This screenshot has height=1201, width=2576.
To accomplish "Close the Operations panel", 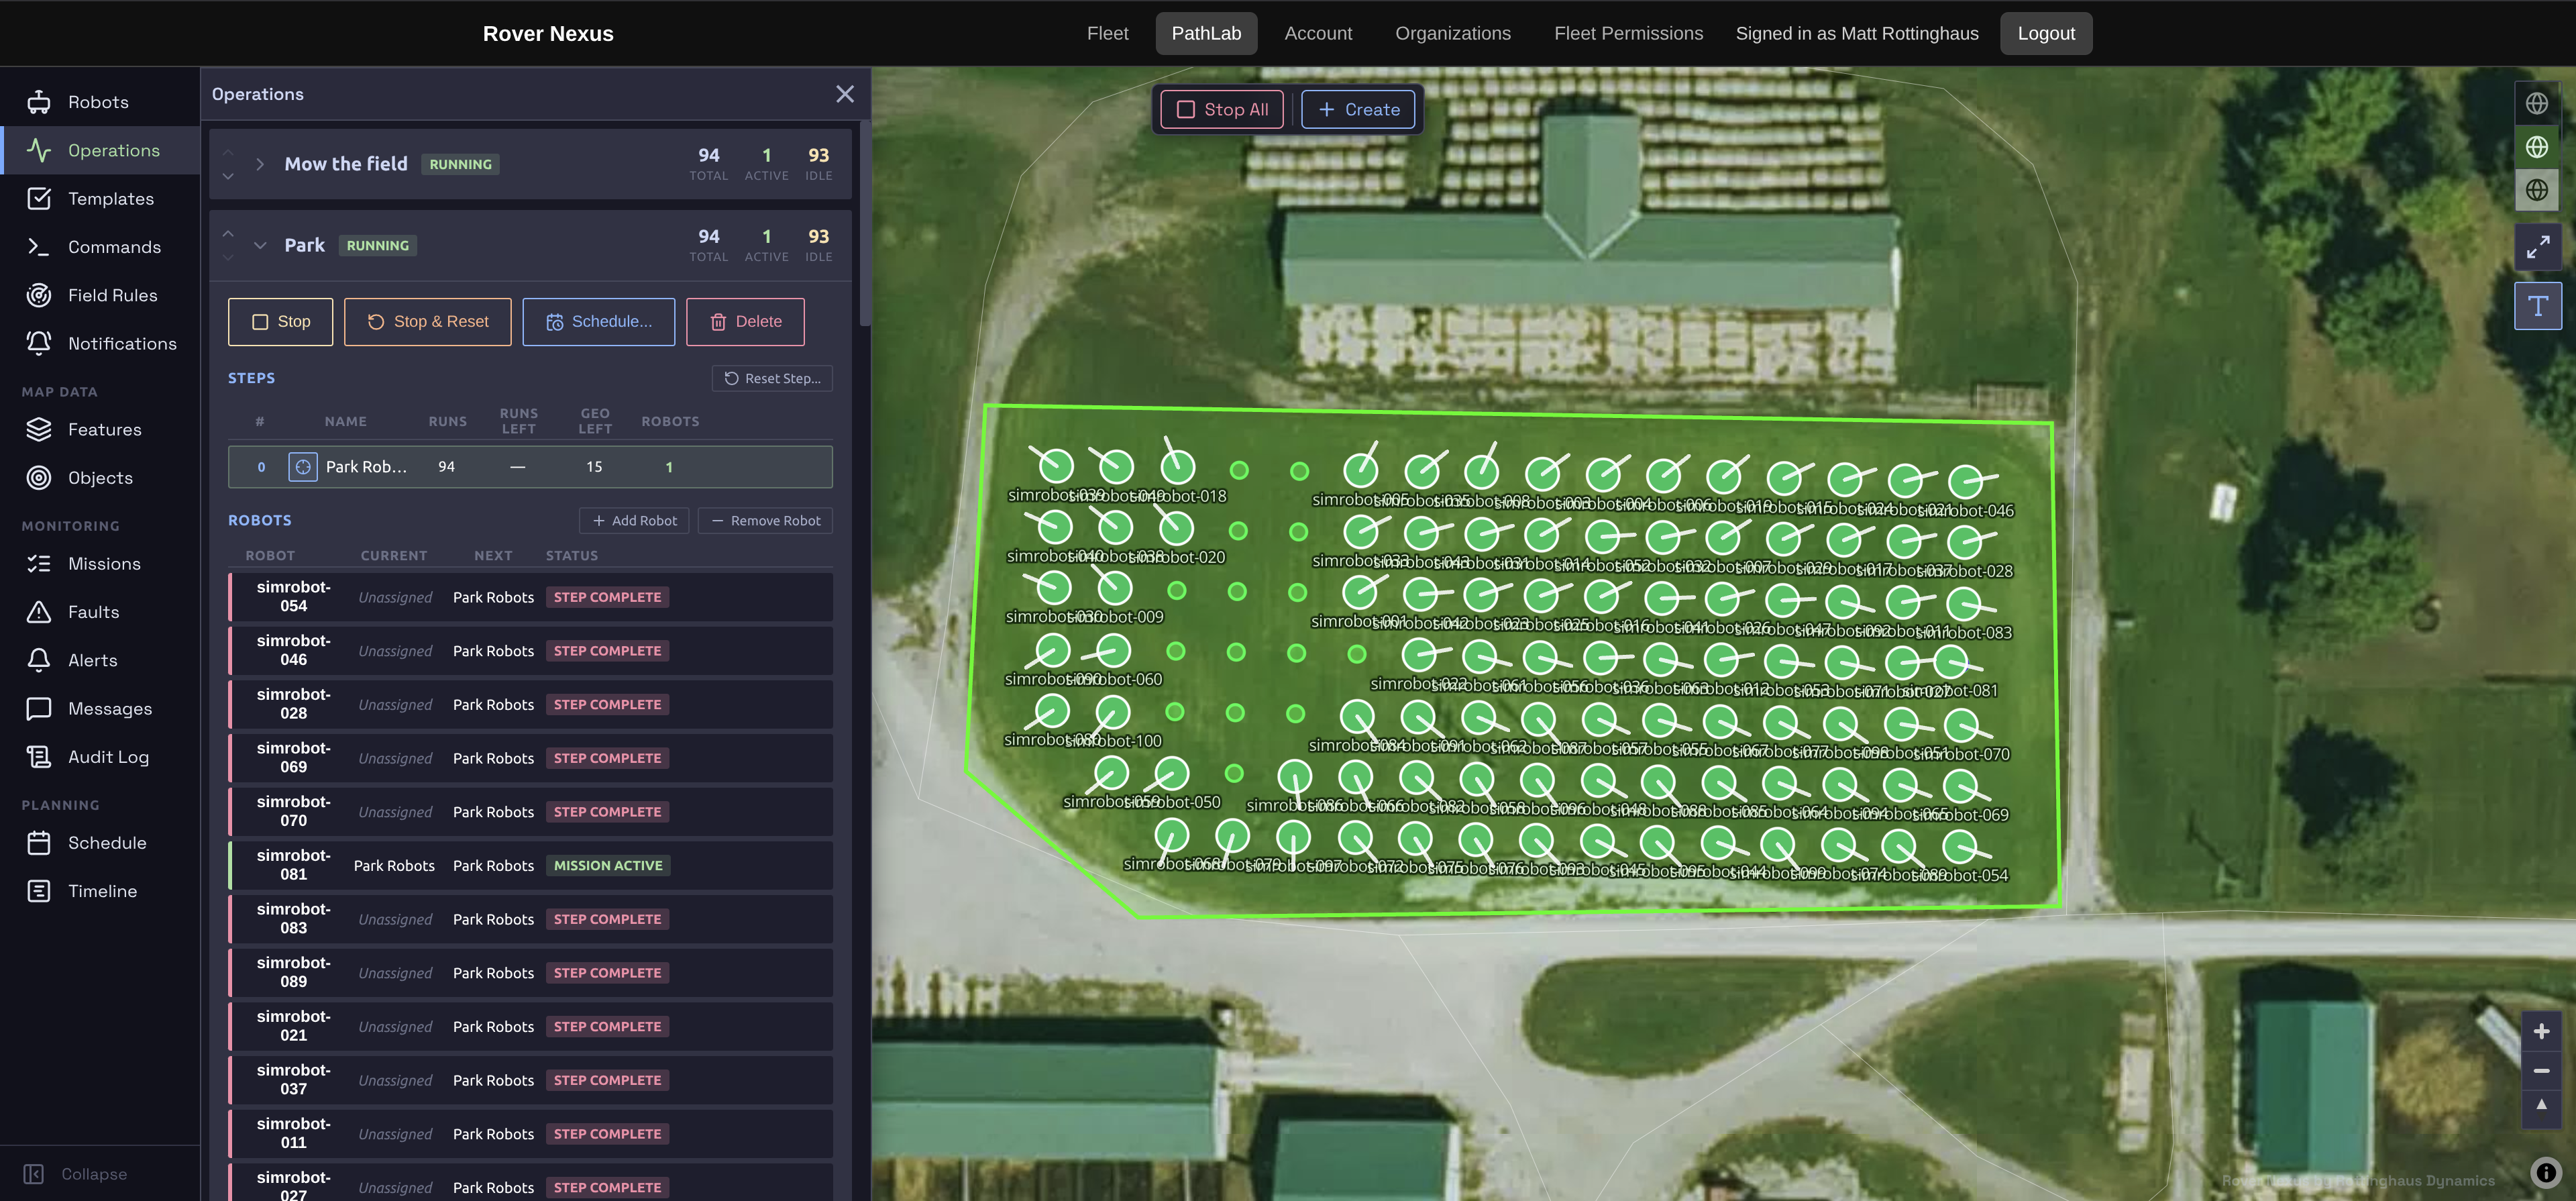I will click(845, 94).
